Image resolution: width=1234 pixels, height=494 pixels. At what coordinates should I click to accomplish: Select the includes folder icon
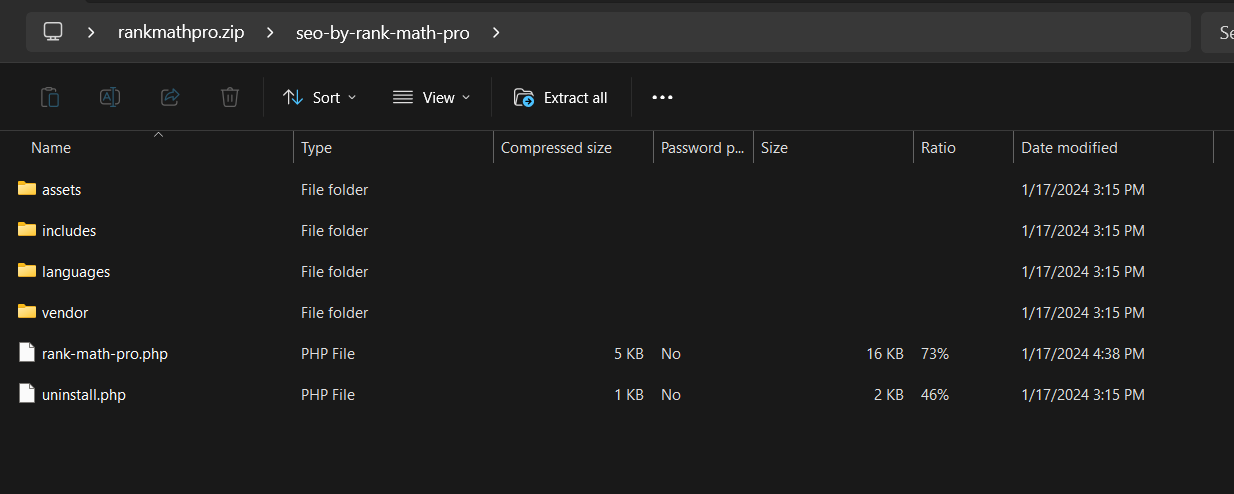click(27, 230)
